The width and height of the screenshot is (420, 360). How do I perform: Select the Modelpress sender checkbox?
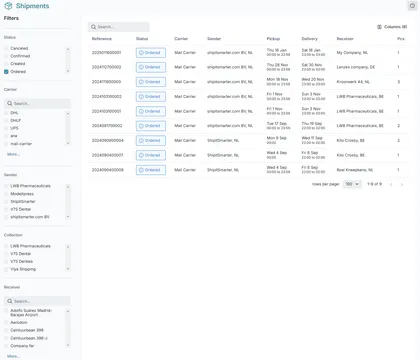pos(6,194)
